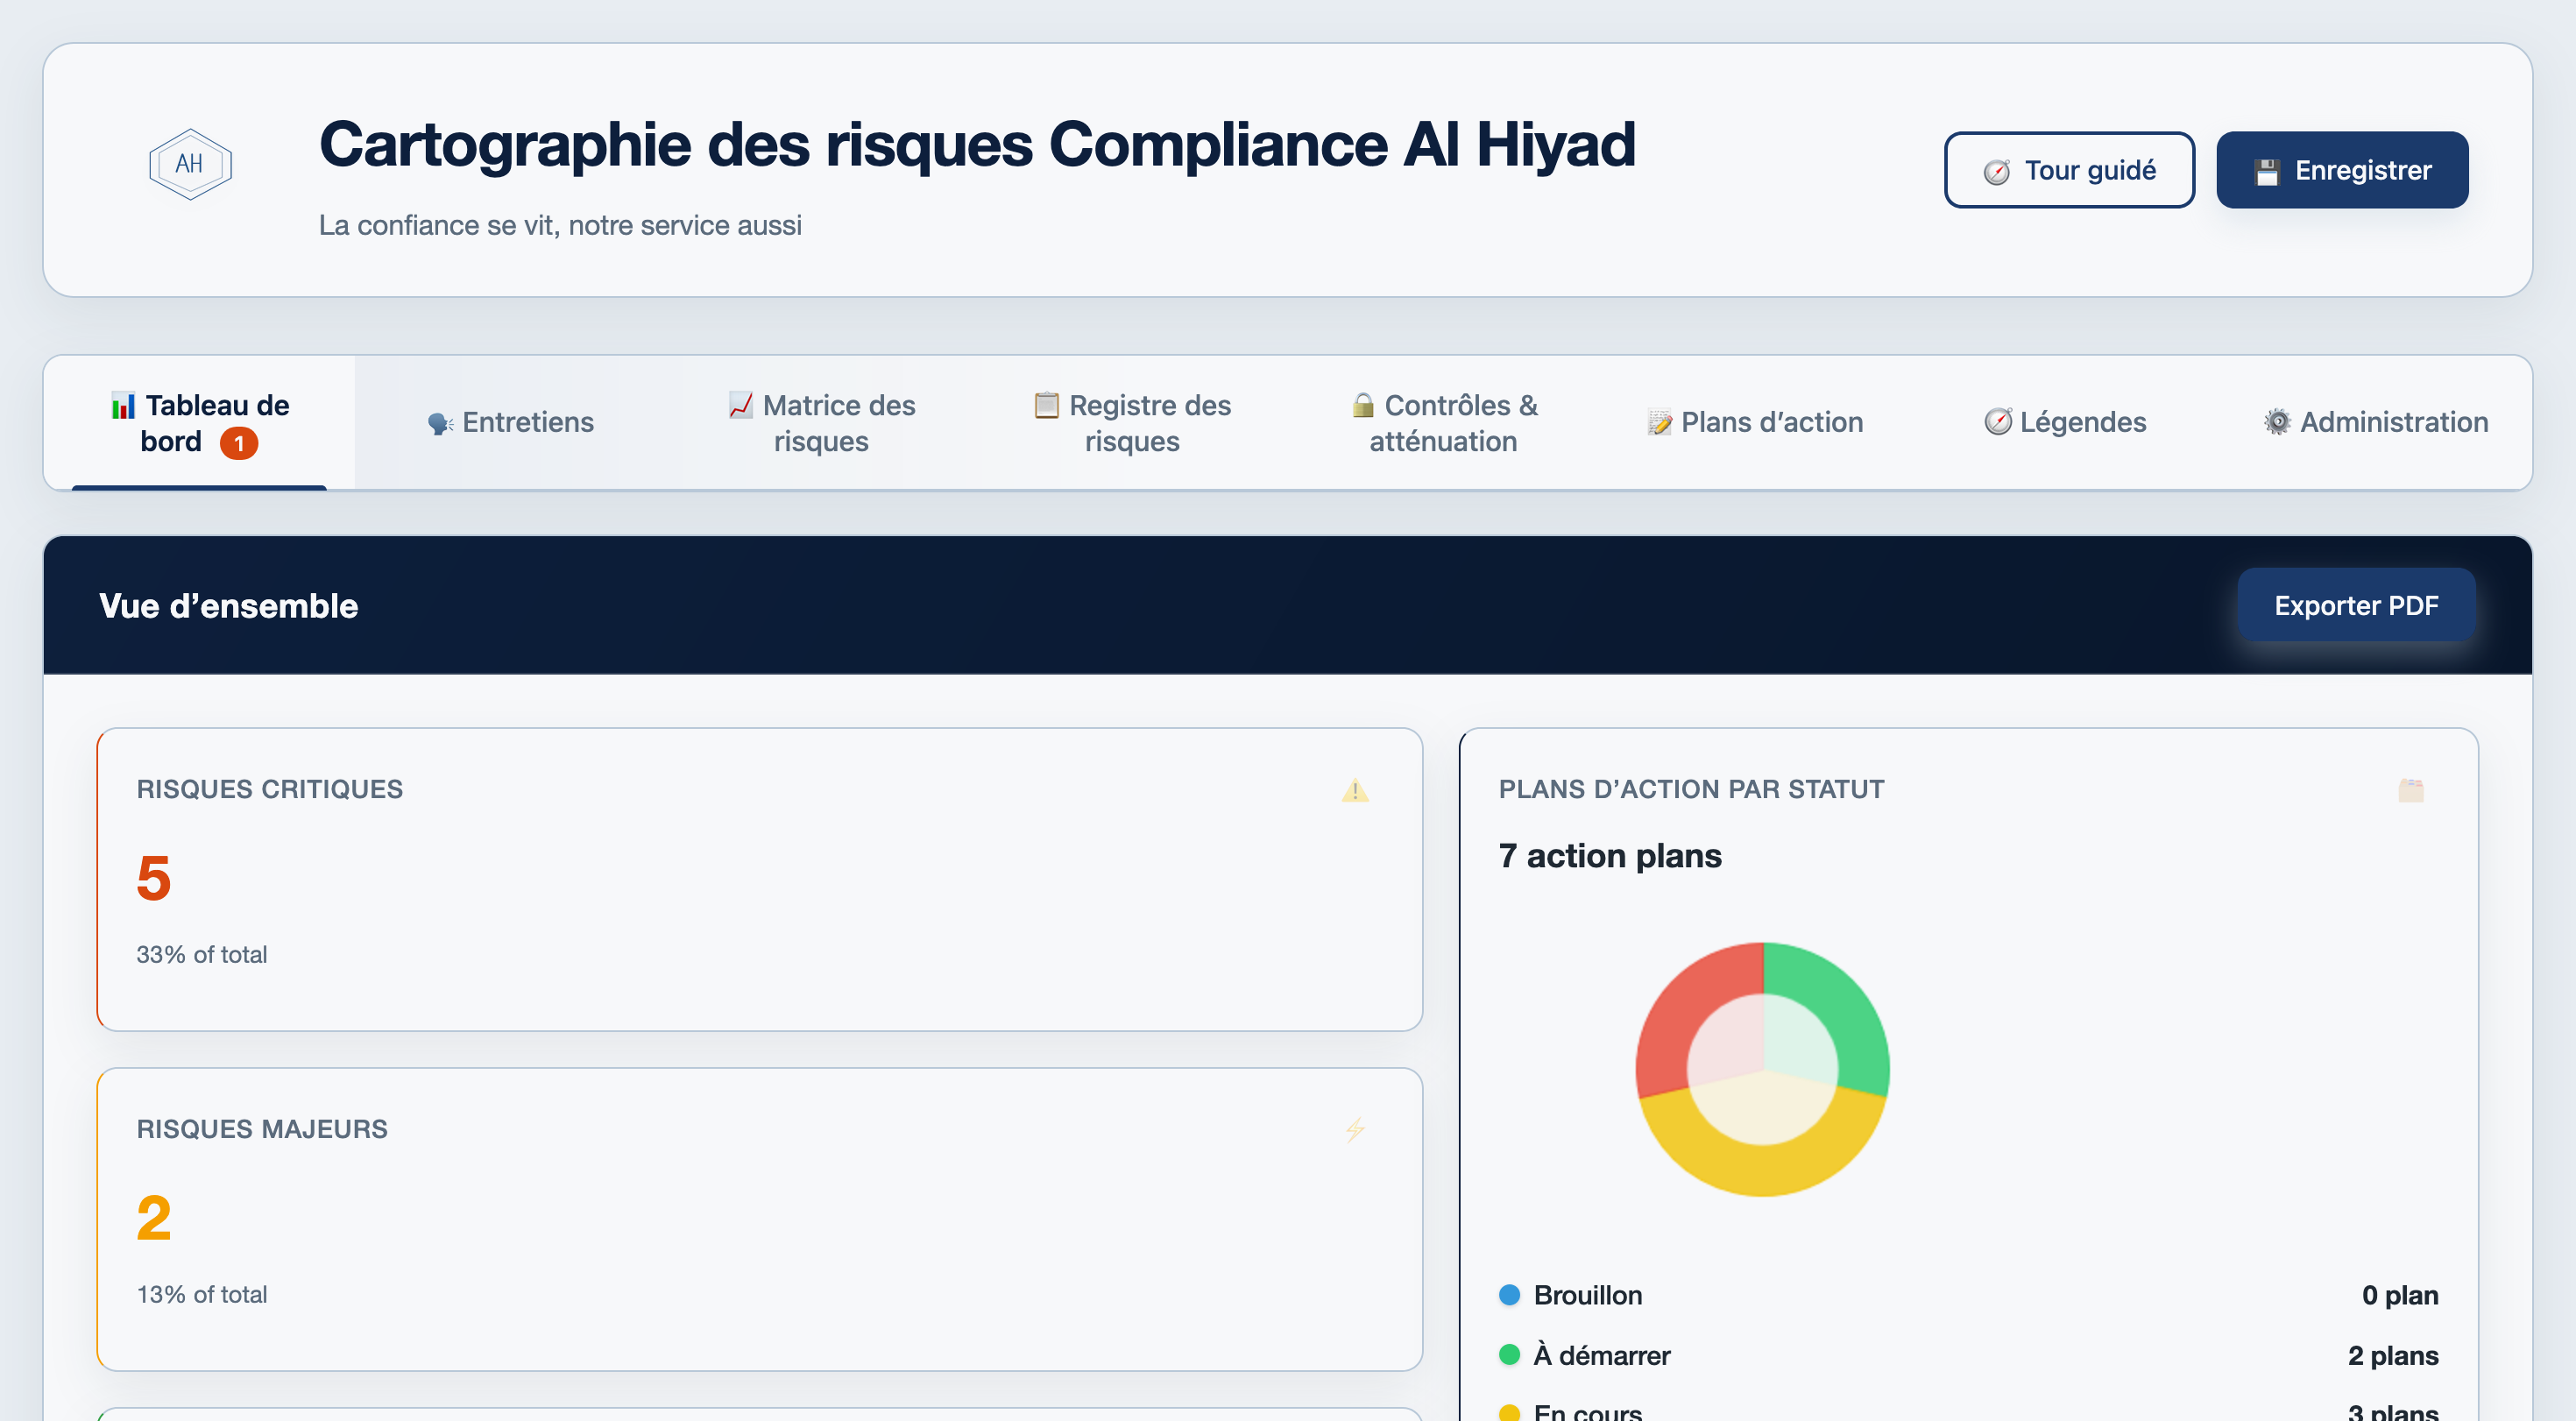
Task: Start the Tour guidé walkthrough
Action: pyautogui.click(x=2068, y=170)
